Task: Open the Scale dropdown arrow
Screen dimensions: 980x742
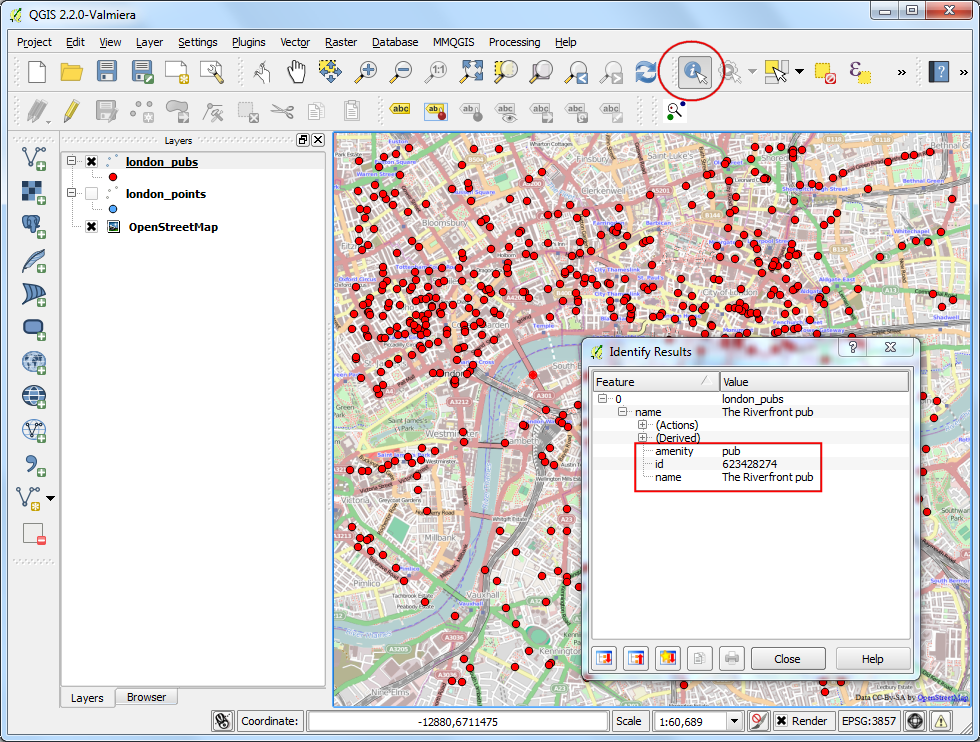Action: 734,721
